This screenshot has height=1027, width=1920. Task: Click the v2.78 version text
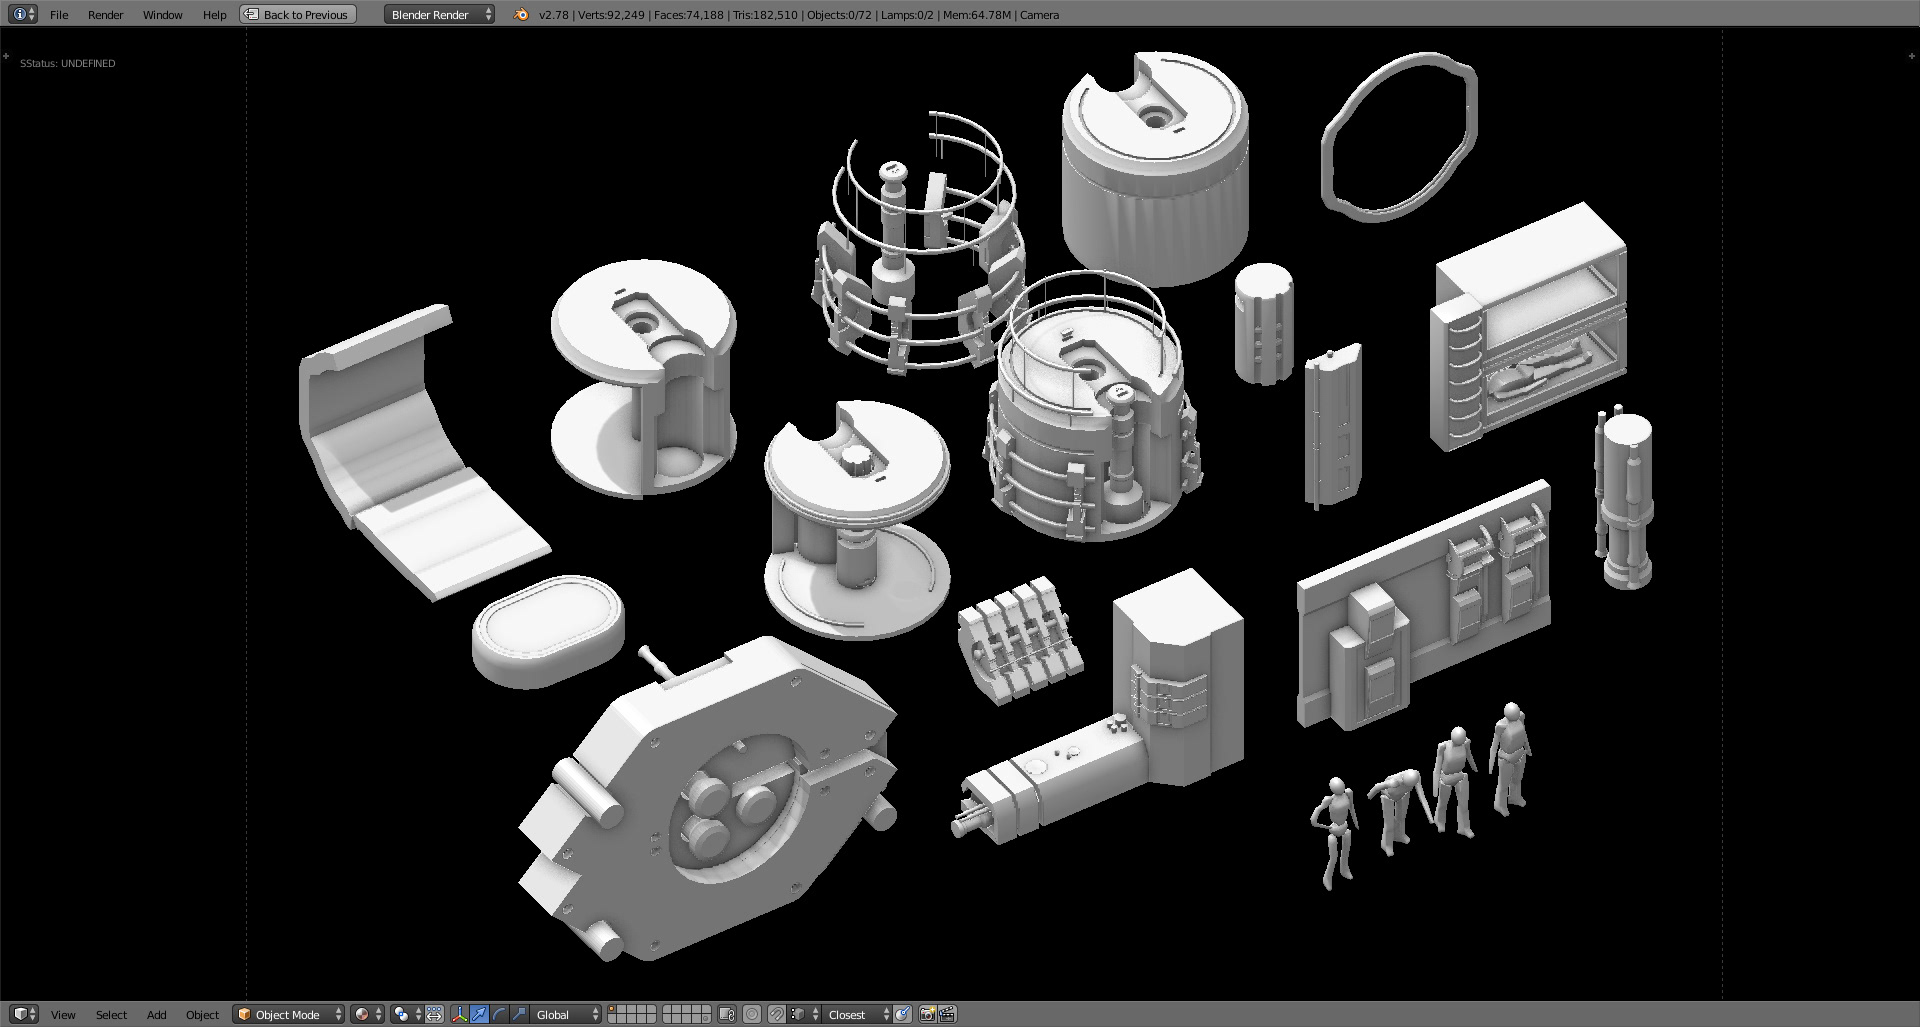(553, 15)
